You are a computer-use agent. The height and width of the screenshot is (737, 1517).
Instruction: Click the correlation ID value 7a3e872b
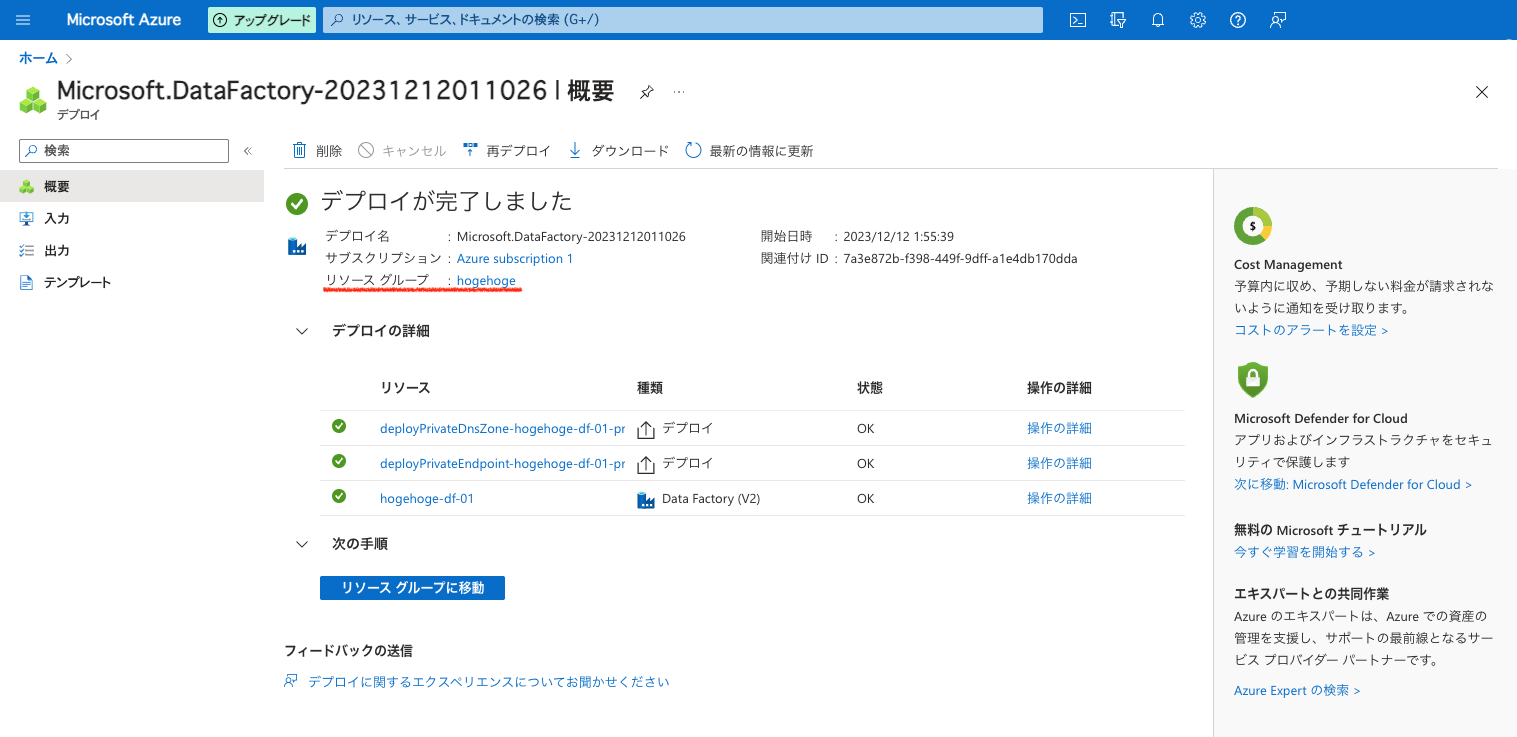tap(960, 259)
